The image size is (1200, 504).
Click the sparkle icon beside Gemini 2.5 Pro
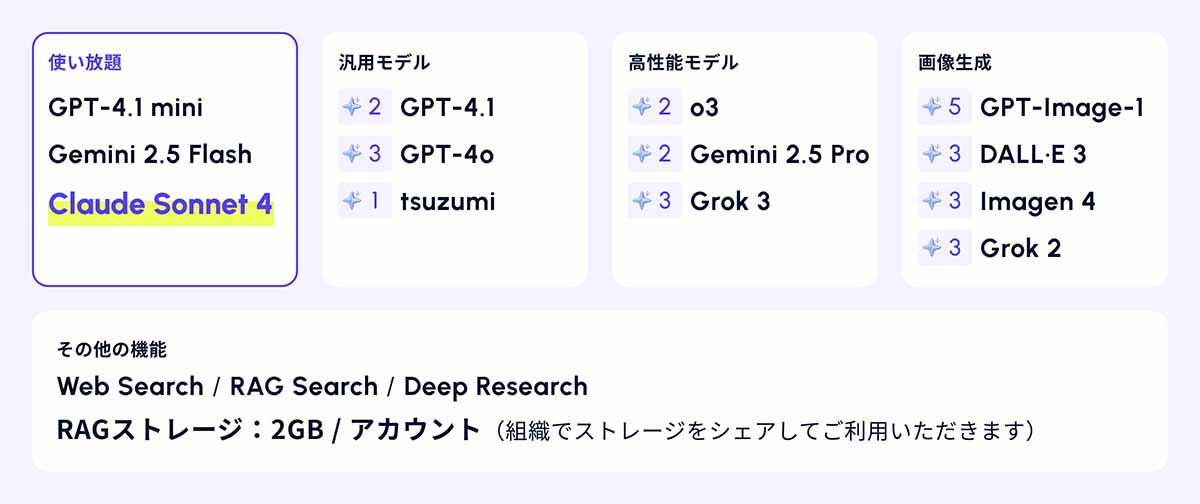click(641, 154)
